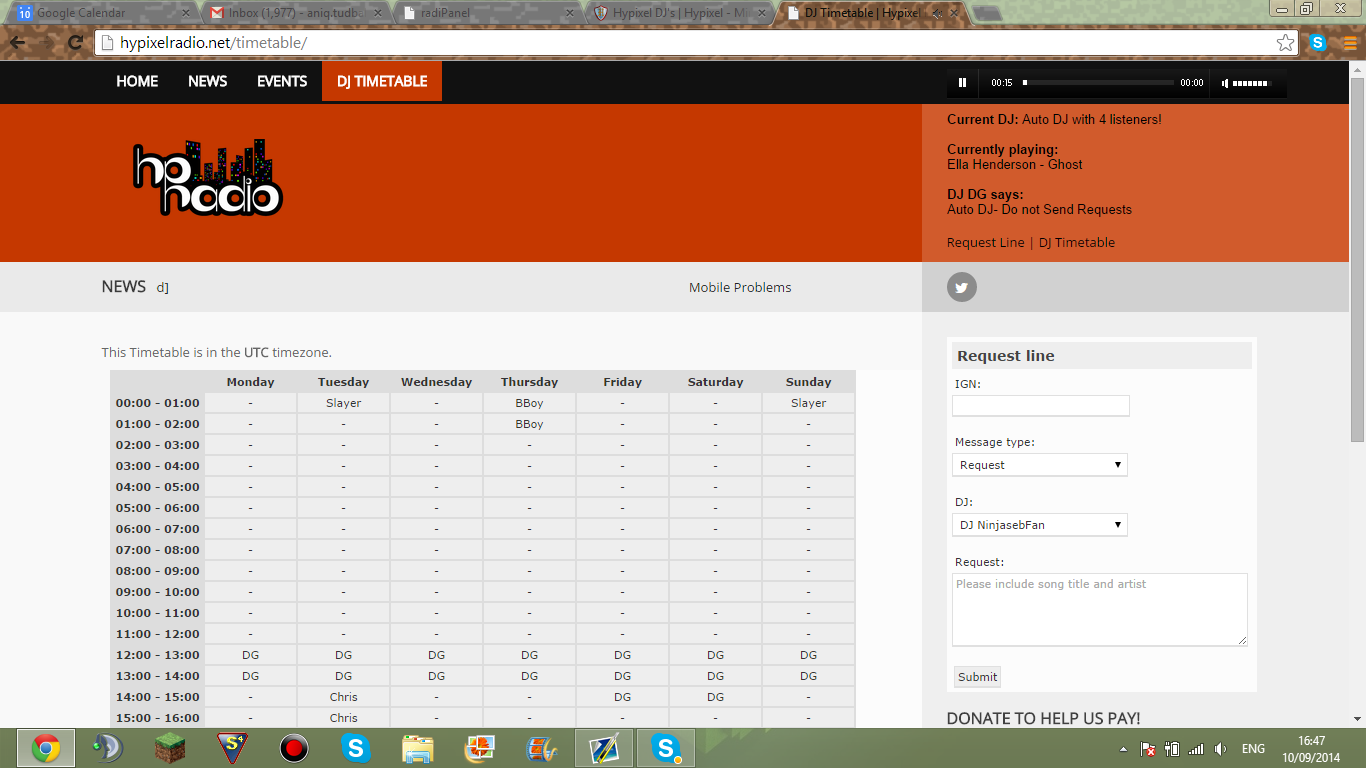Open the Skype extension in the browser toolbar
The height and width of the screenshot is (768, 1366).
pyautogui.click(x=1318, y=43)
